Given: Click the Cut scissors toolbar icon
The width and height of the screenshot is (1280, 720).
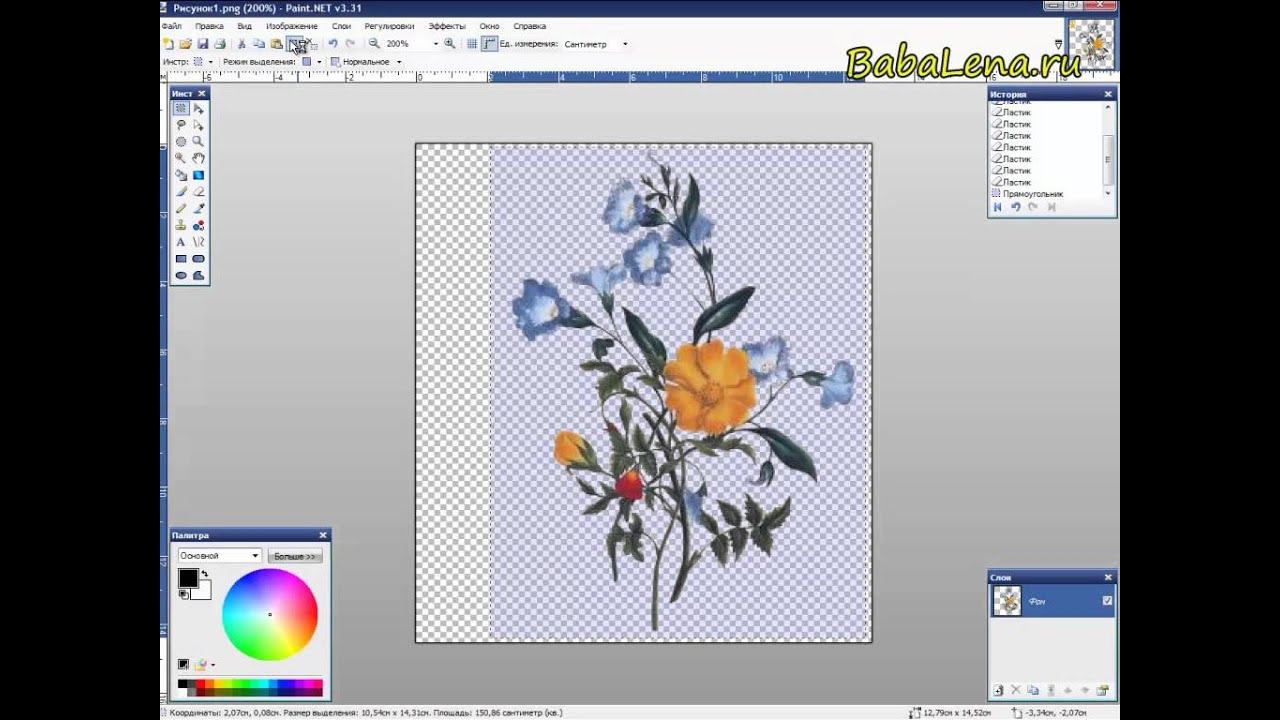Looking at the screenshot, I should click(241, 44).
